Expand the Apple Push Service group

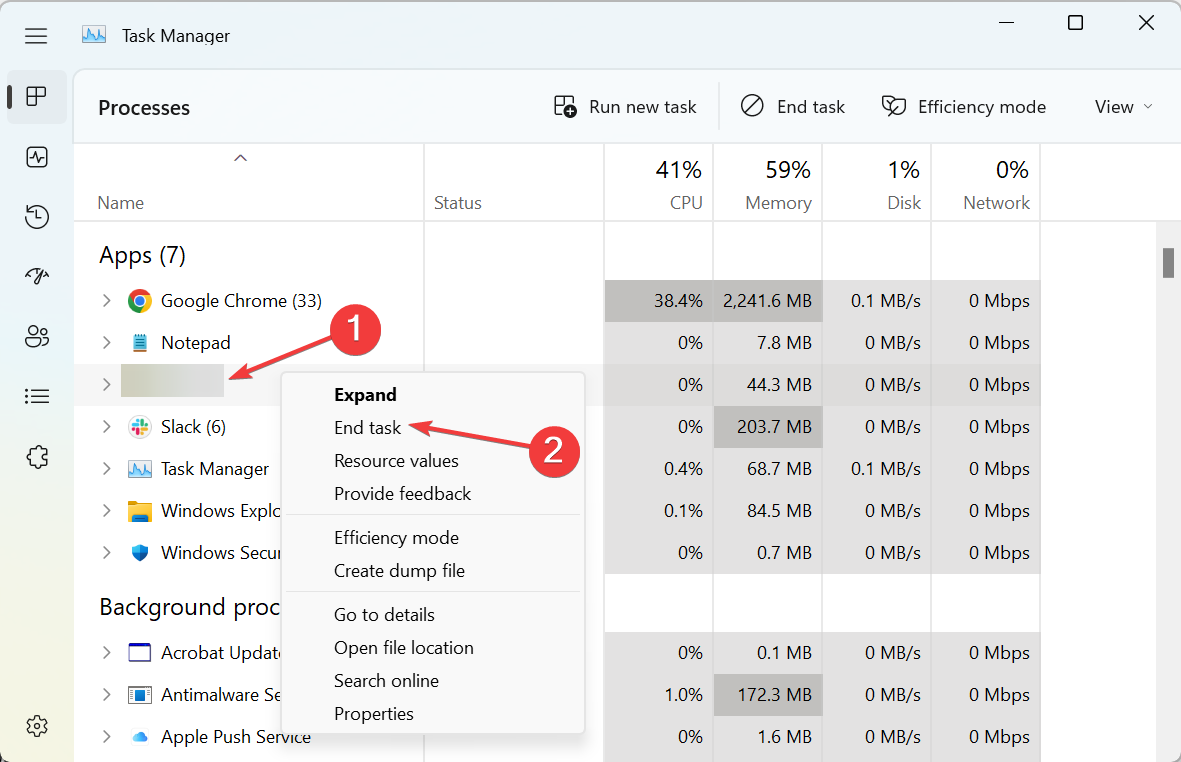click(106, 736)
